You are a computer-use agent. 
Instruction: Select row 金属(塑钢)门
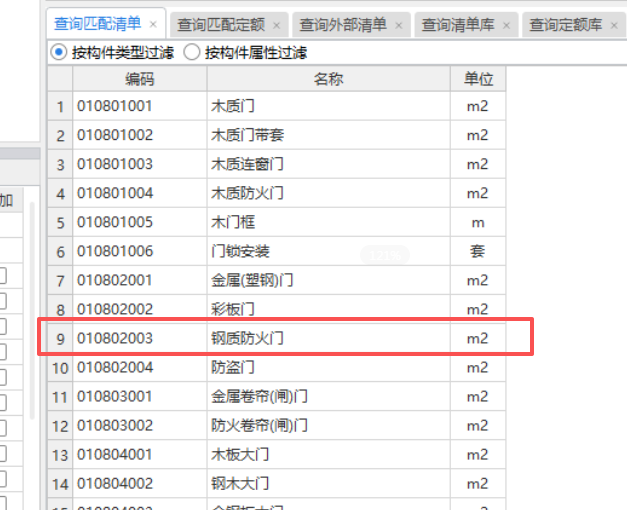click(x=277, y=280)
